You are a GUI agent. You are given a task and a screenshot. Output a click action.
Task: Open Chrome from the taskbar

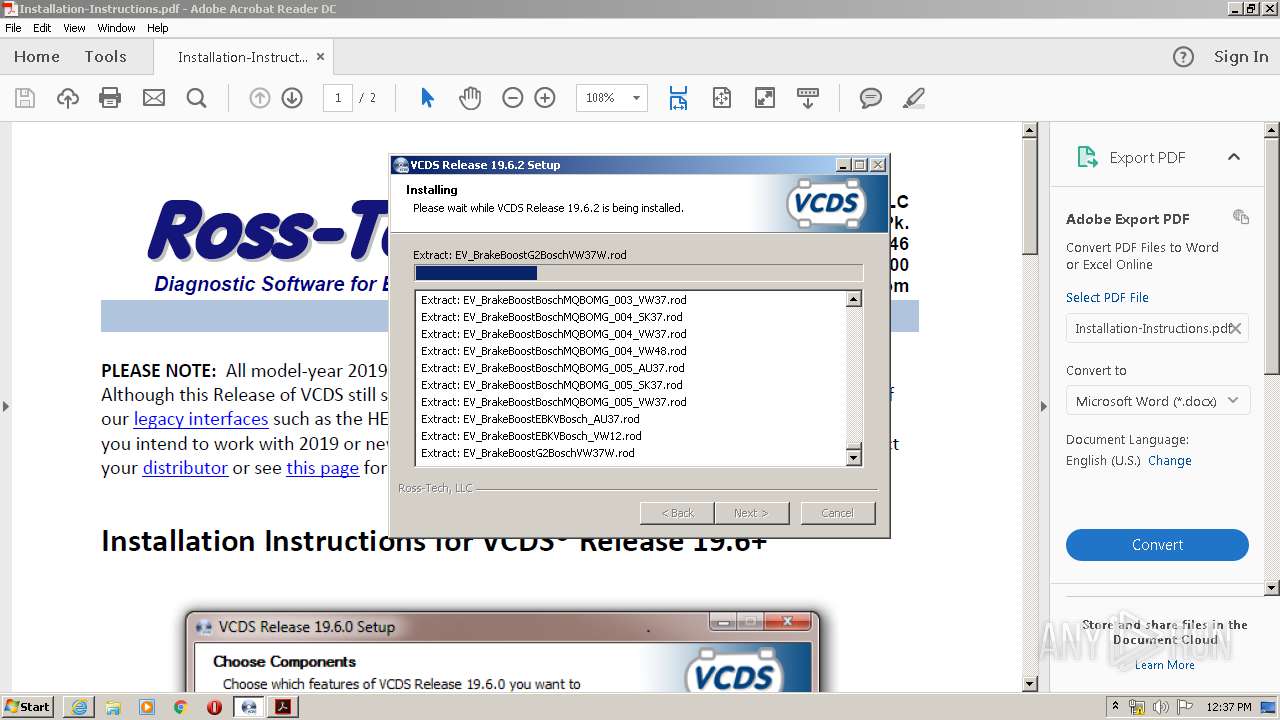(x=181, y=707)
